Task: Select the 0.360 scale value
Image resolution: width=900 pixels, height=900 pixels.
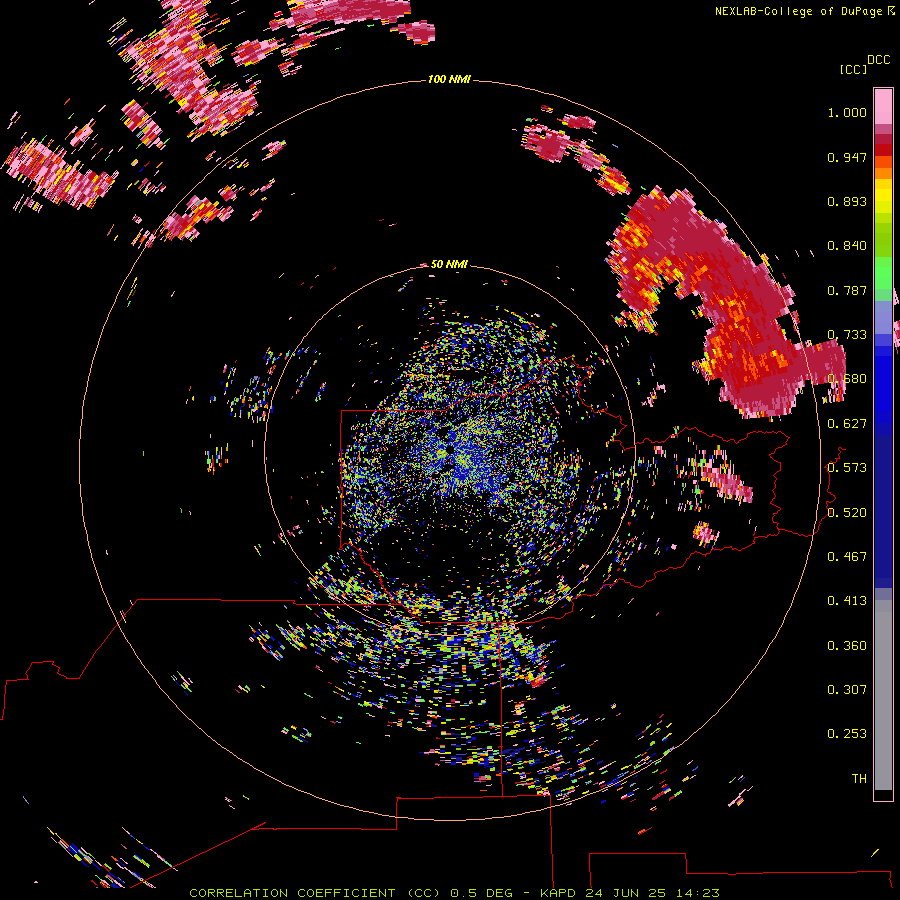Action: click(x=847, y=646)
